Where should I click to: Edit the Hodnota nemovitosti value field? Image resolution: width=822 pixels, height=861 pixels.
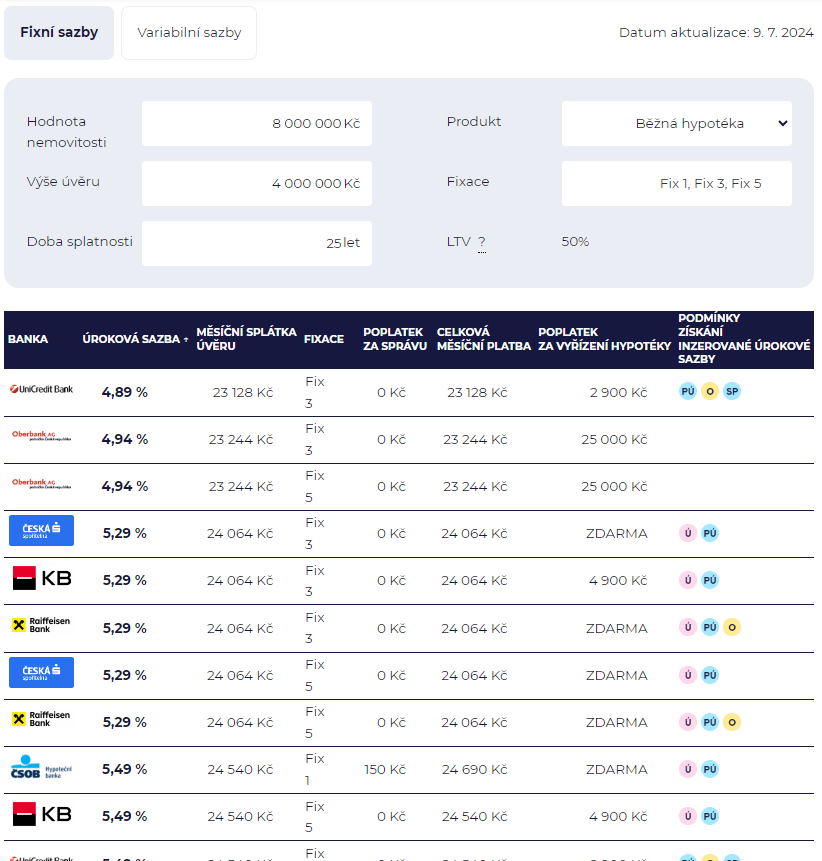tap(256, 124)
